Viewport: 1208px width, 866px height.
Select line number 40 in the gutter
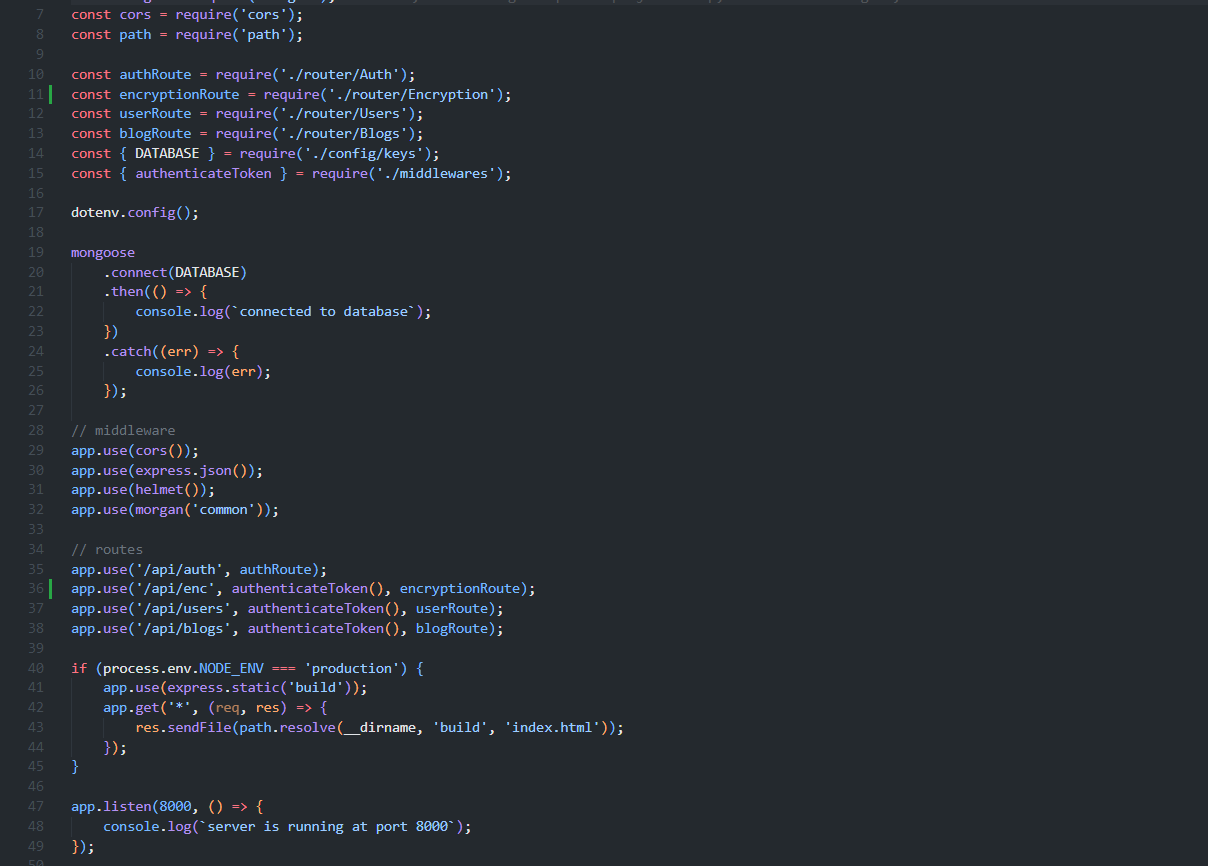click(x=35, y=668)
